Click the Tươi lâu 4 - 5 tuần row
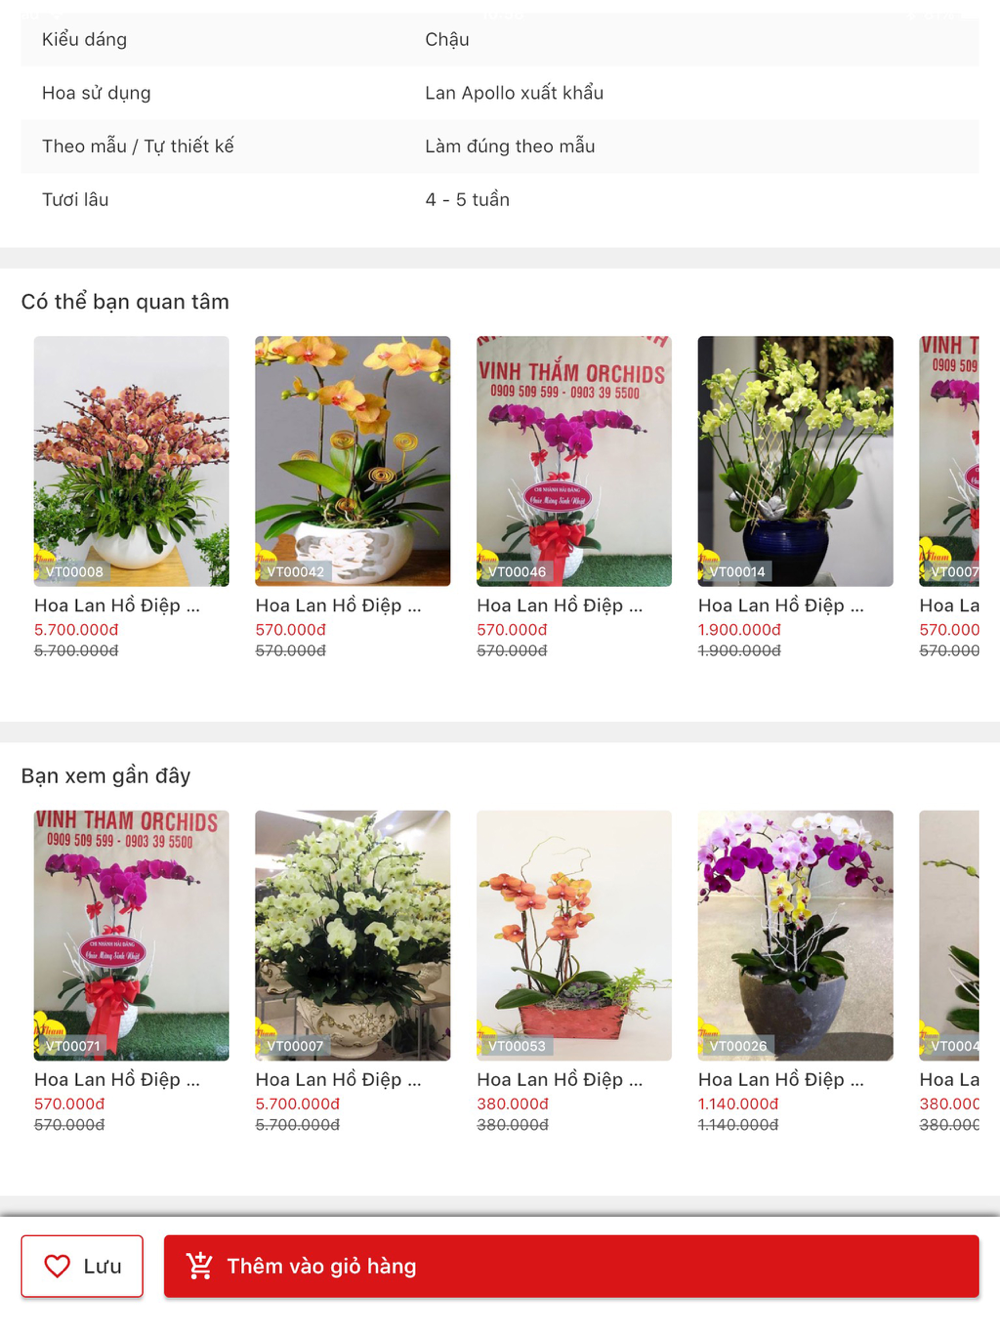 (x=500, y=200)
